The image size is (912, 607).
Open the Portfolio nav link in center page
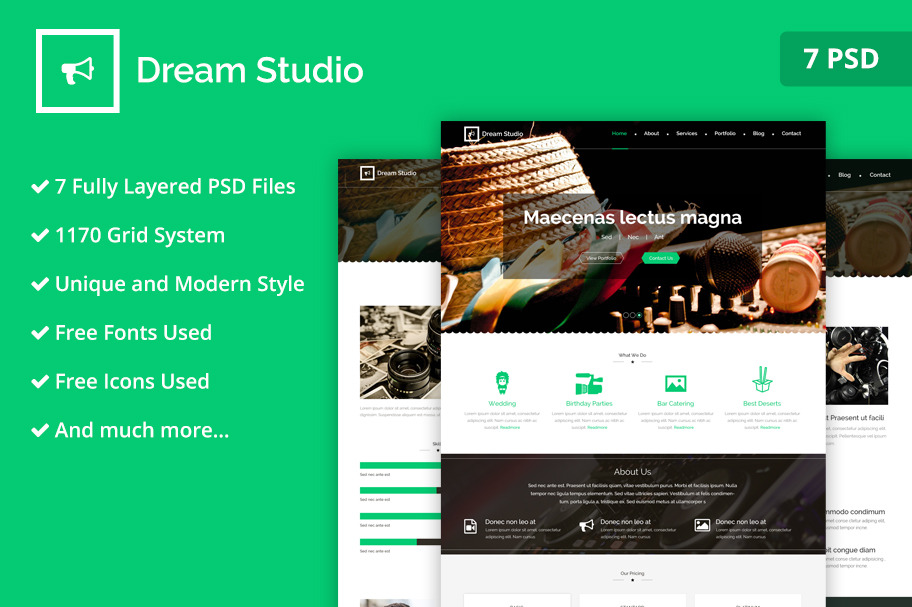coord(725,133)
